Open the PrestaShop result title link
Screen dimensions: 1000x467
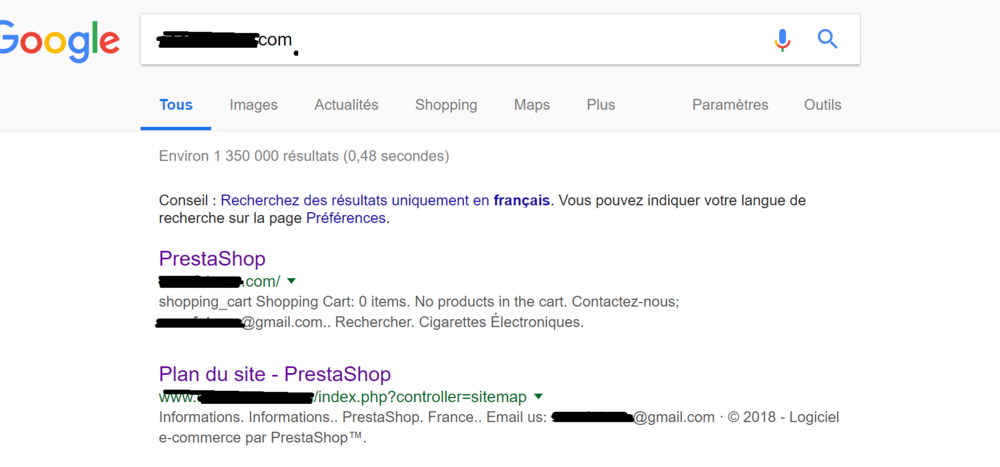[212, 259]
